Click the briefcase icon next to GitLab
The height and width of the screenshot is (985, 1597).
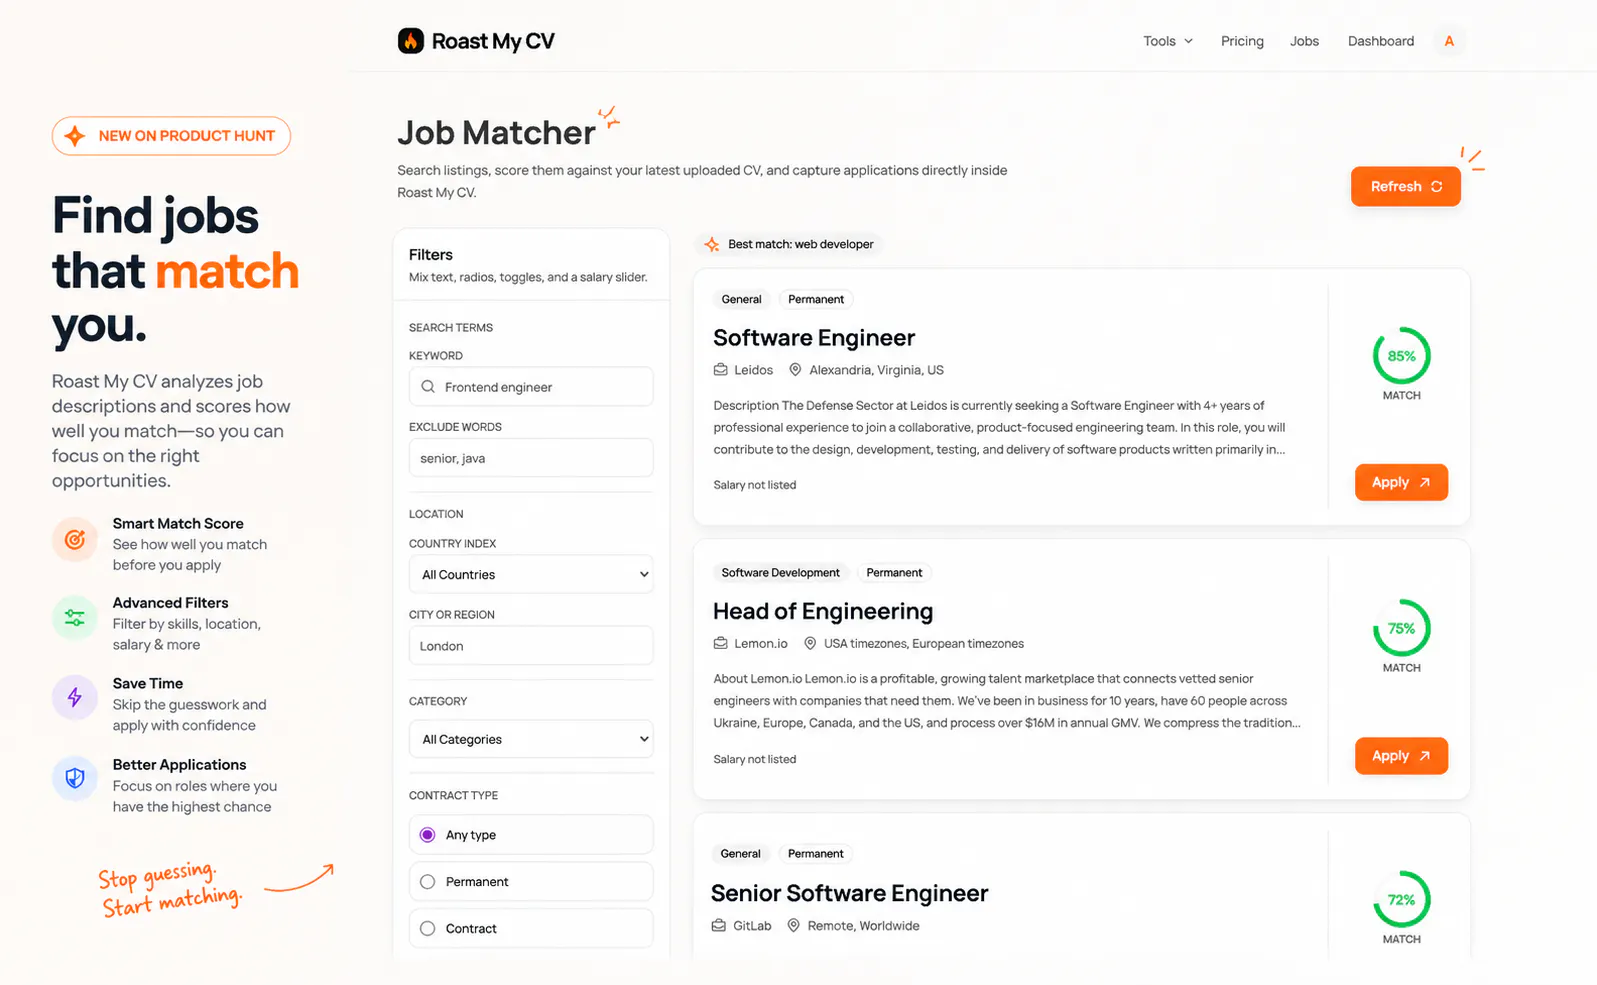click(718, 926)
